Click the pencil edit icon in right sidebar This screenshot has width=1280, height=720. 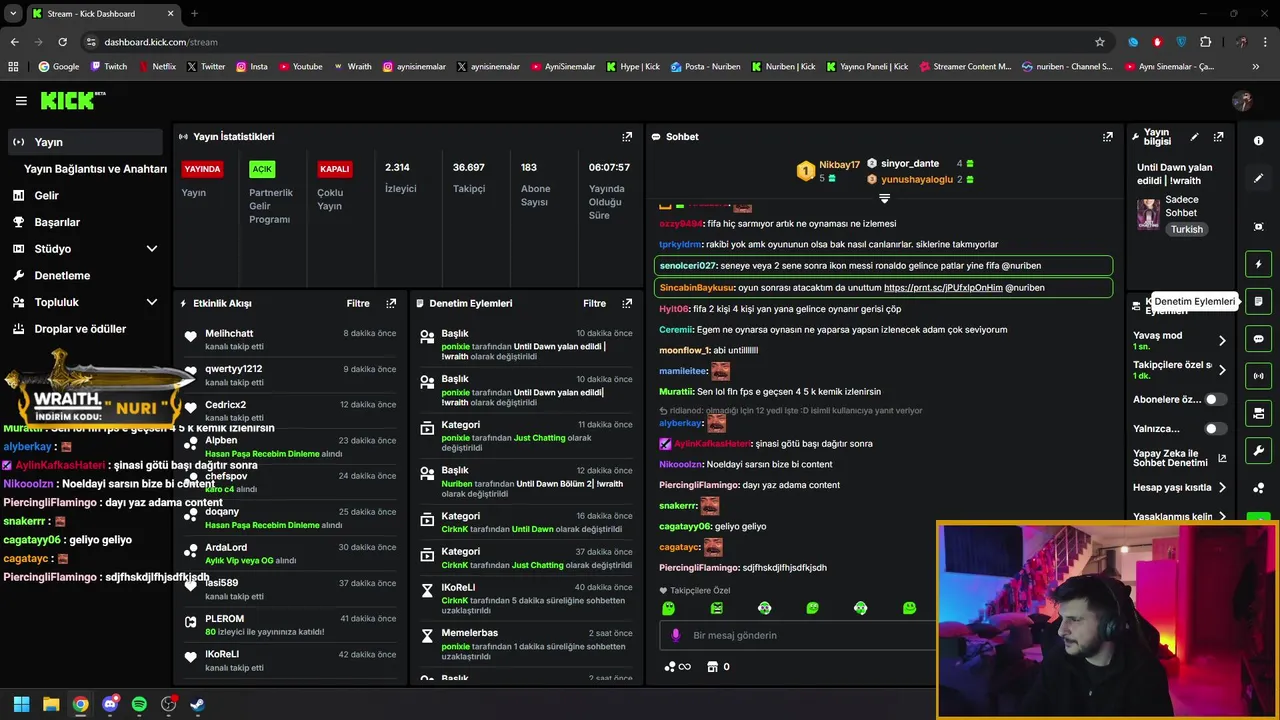pyautogui.click(x=1258, y=178)
